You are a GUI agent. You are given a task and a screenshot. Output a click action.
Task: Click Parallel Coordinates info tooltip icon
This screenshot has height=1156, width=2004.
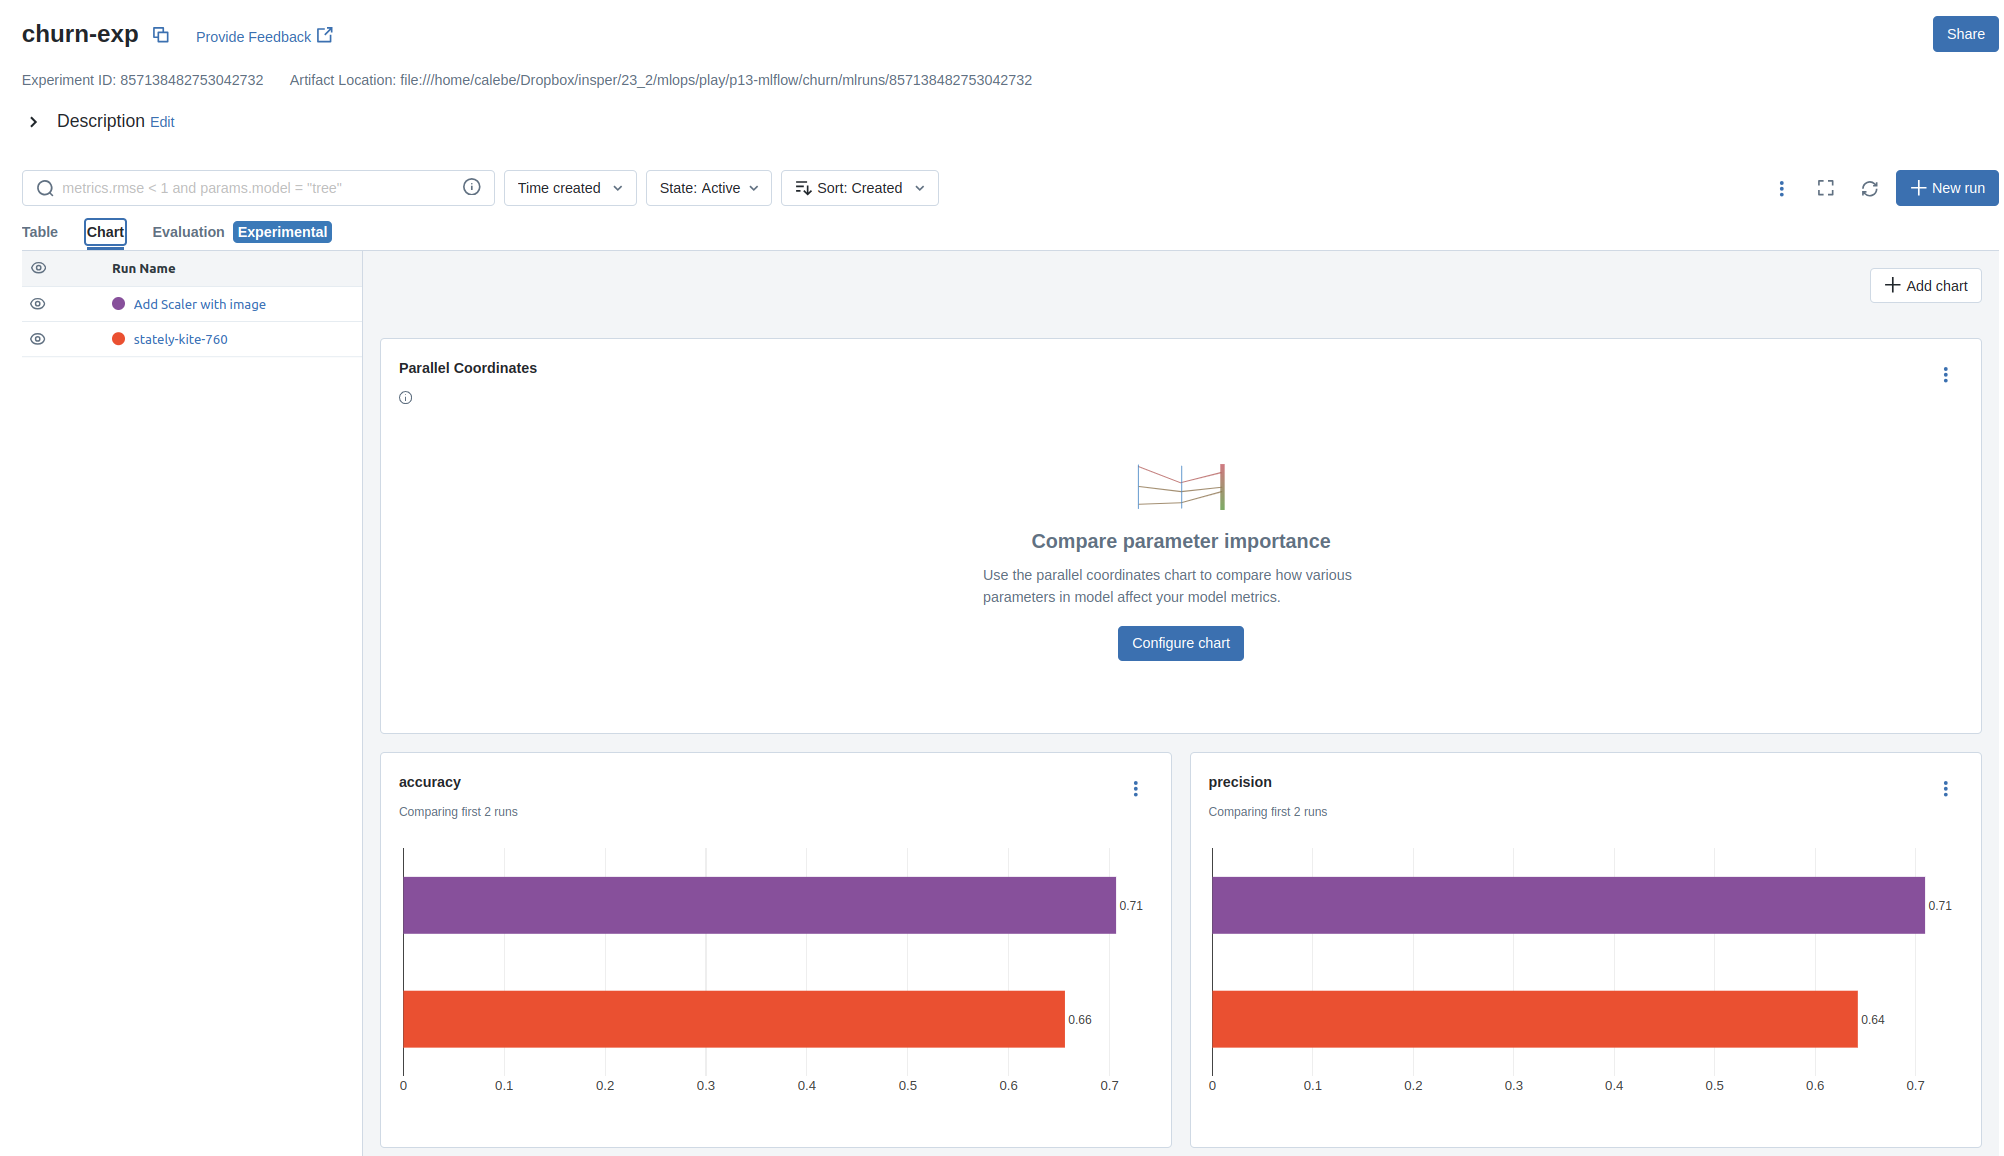(405, 398)
